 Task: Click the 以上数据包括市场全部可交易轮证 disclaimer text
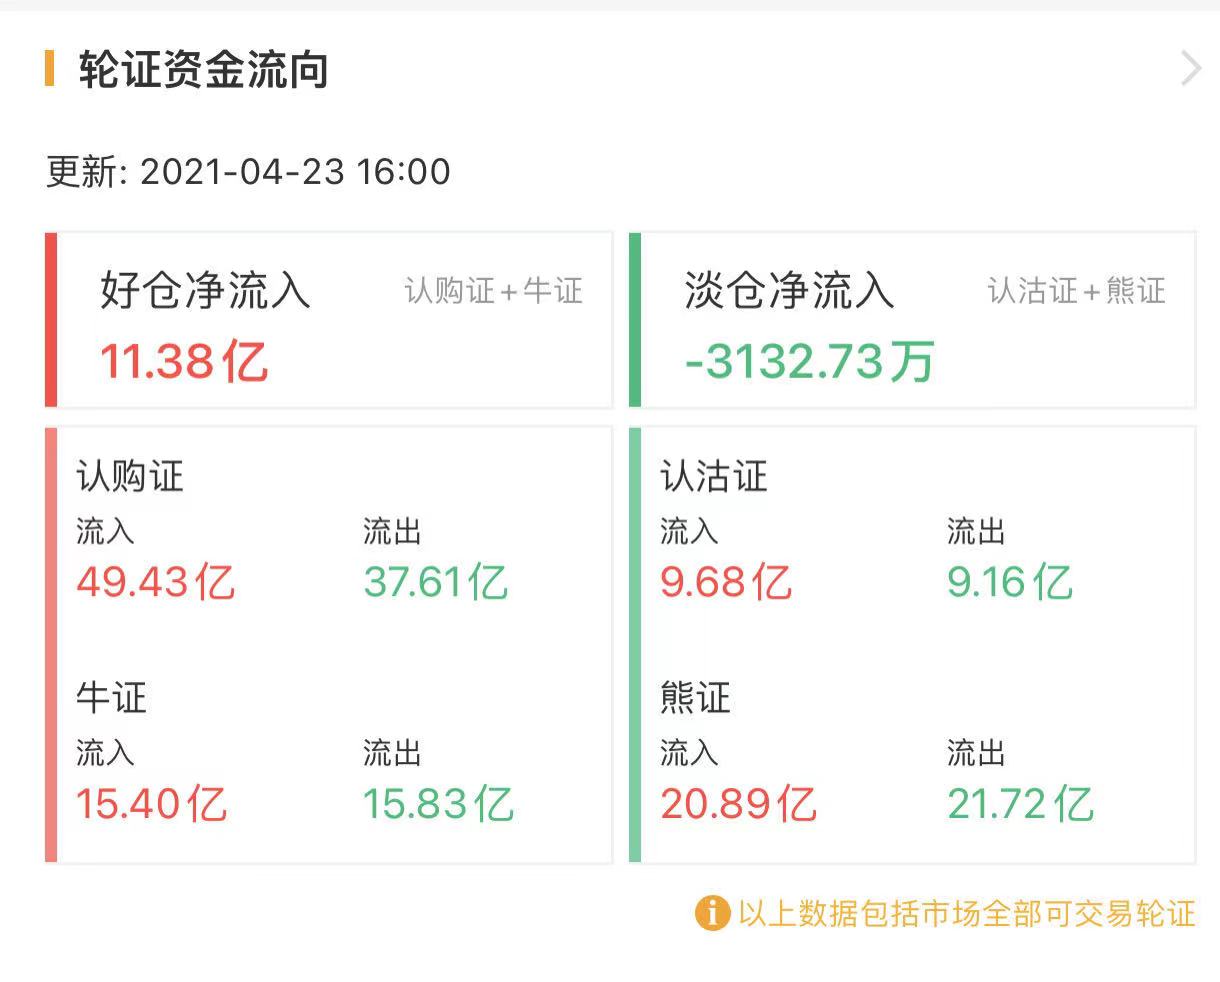[x=966, y=913]
